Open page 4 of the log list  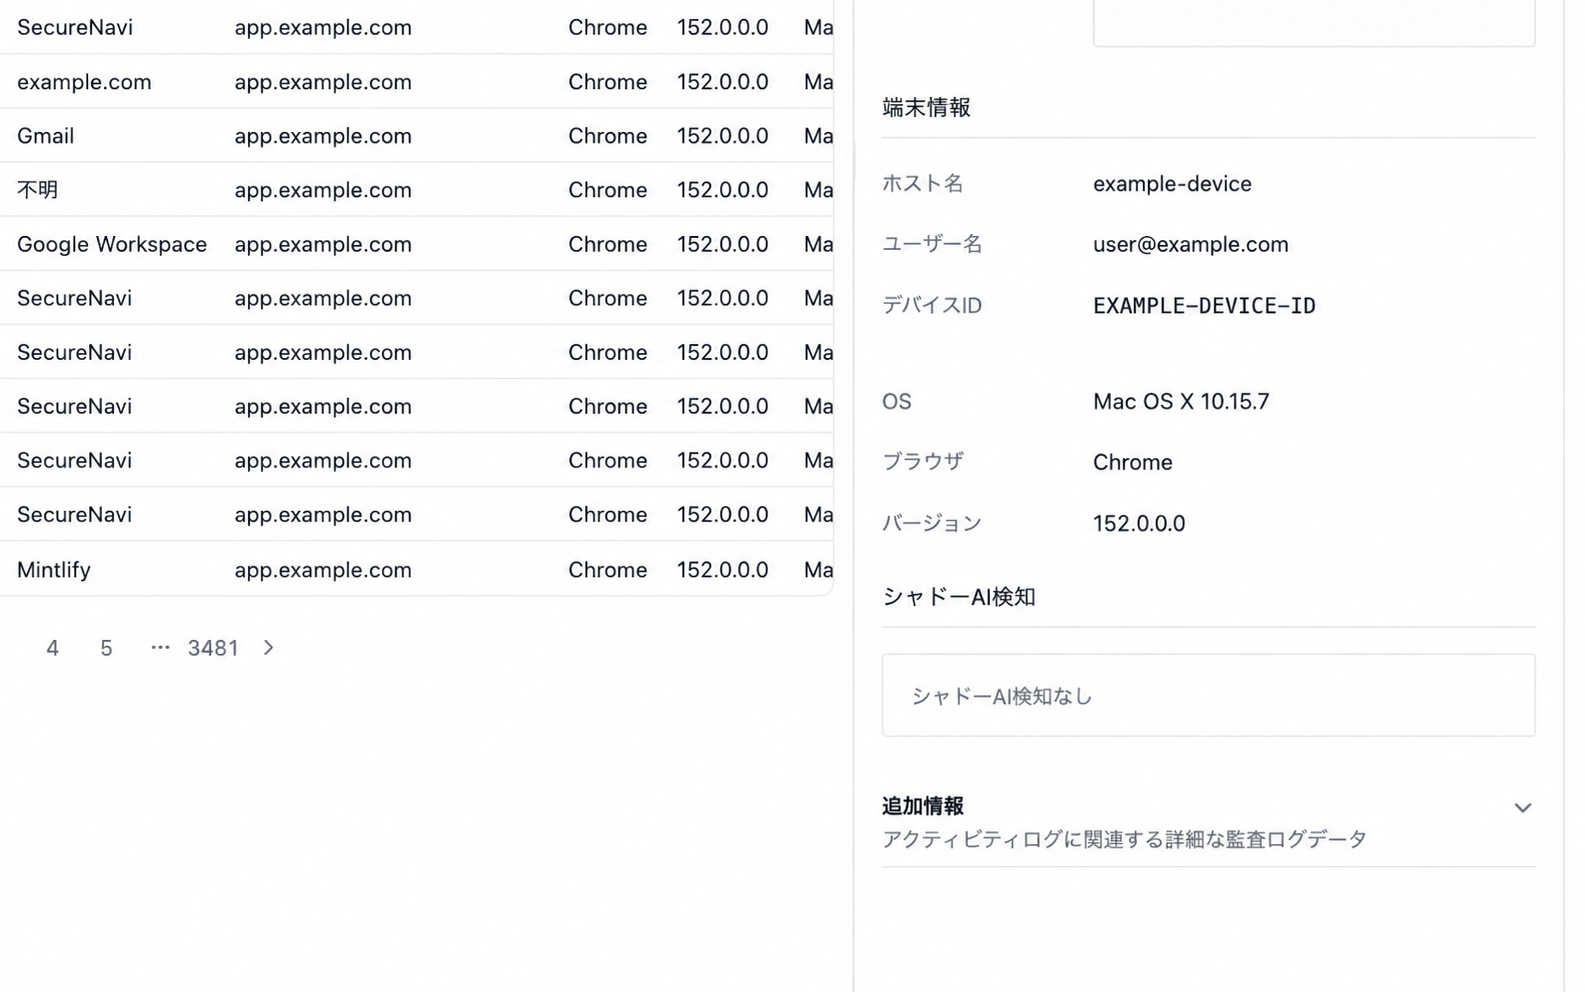[52, 648]
